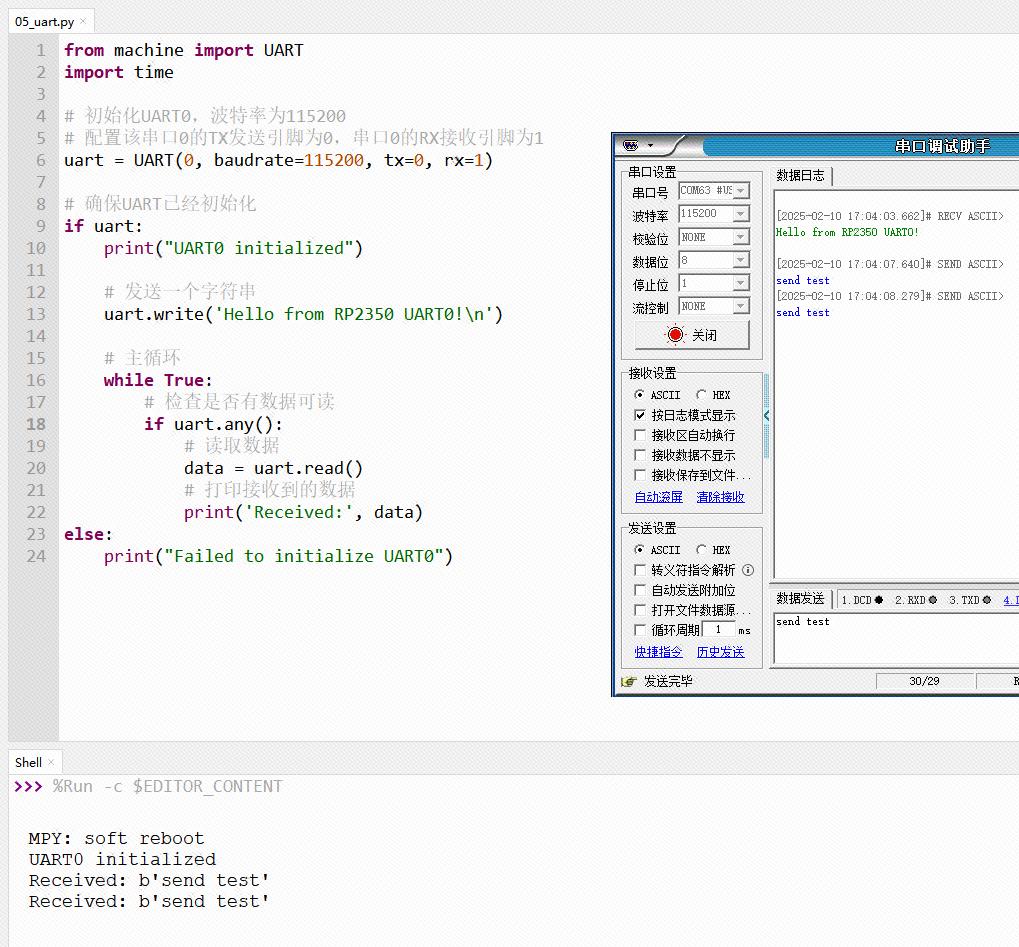
Task: Click the 自动滚屏 link
Action: pyautogui.click(x=658, y=497)
